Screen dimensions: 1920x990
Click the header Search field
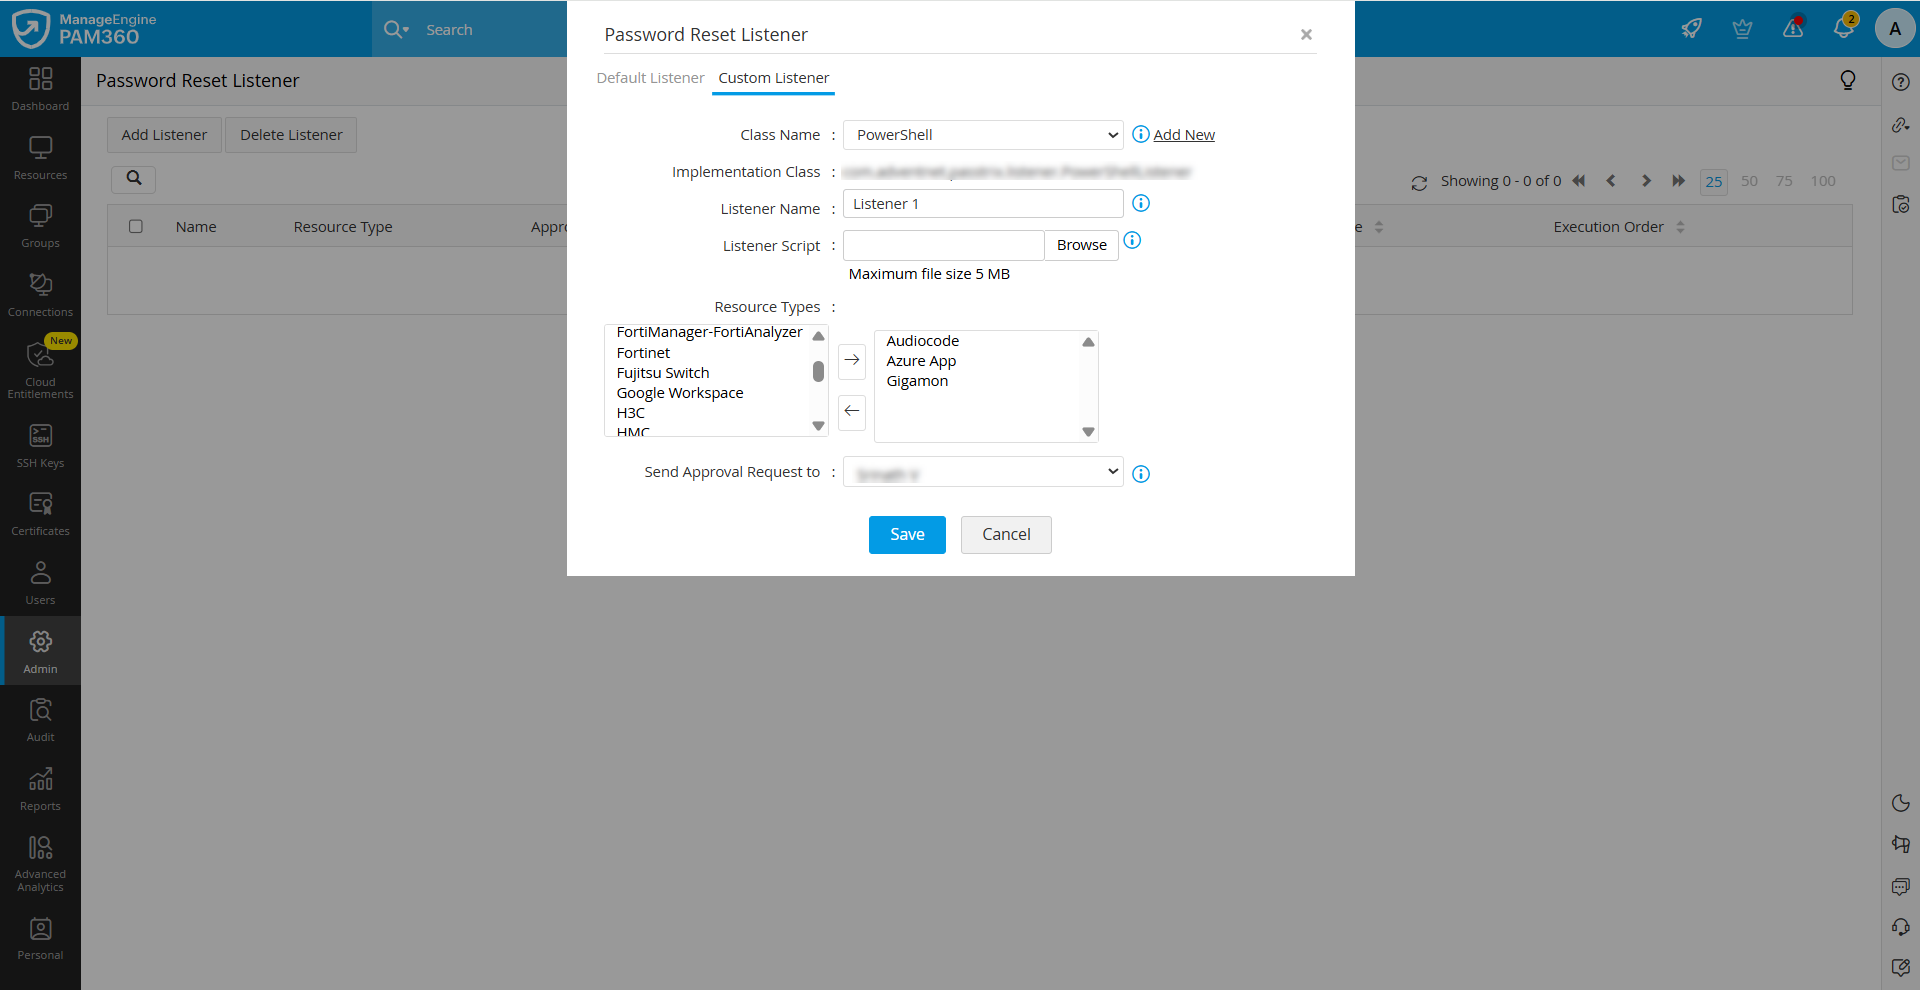(492, 30)
